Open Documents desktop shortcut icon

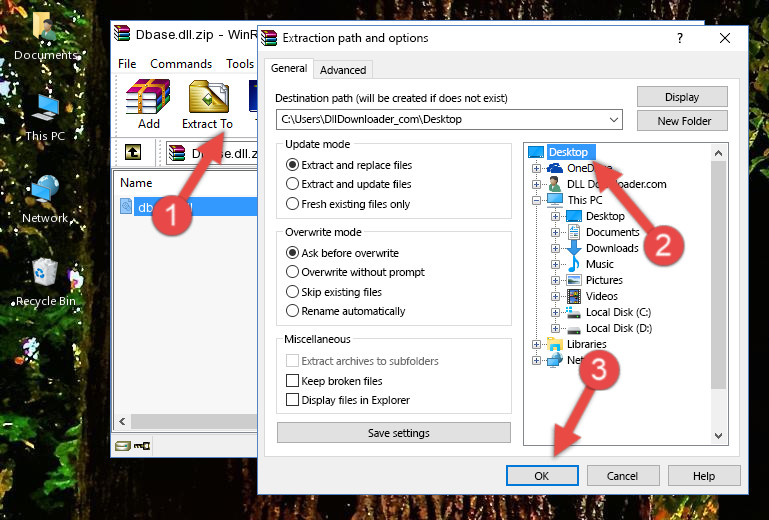45,26
